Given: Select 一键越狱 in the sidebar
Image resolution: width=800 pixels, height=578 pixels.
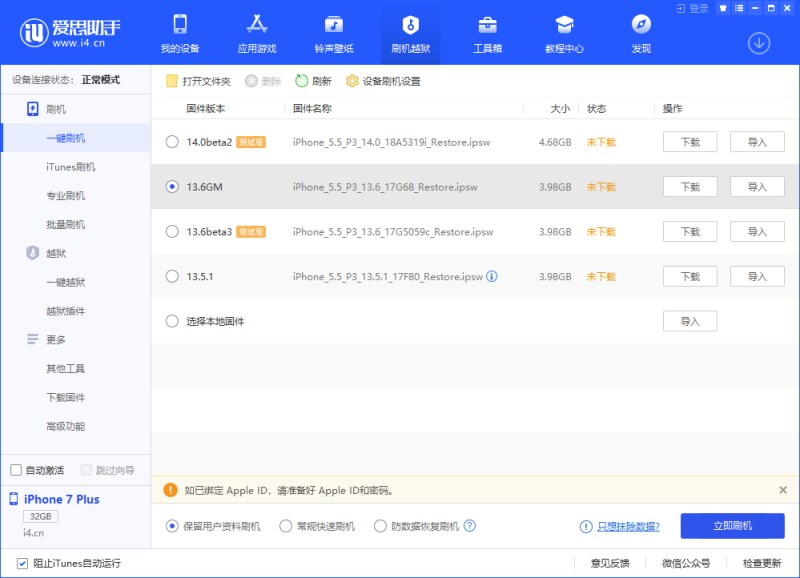Looking at the screenshot, I should pos(76,282).
